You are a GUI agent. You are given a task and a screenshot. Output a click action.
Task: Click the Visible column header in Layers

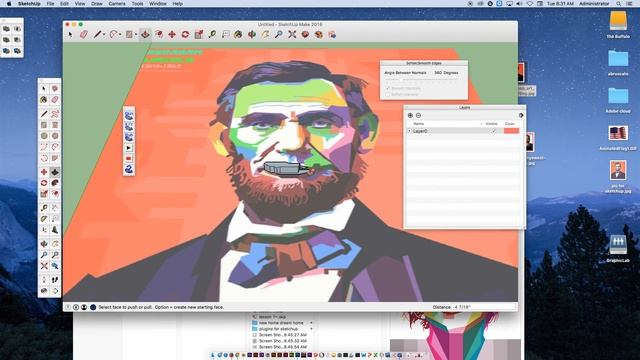491,124
